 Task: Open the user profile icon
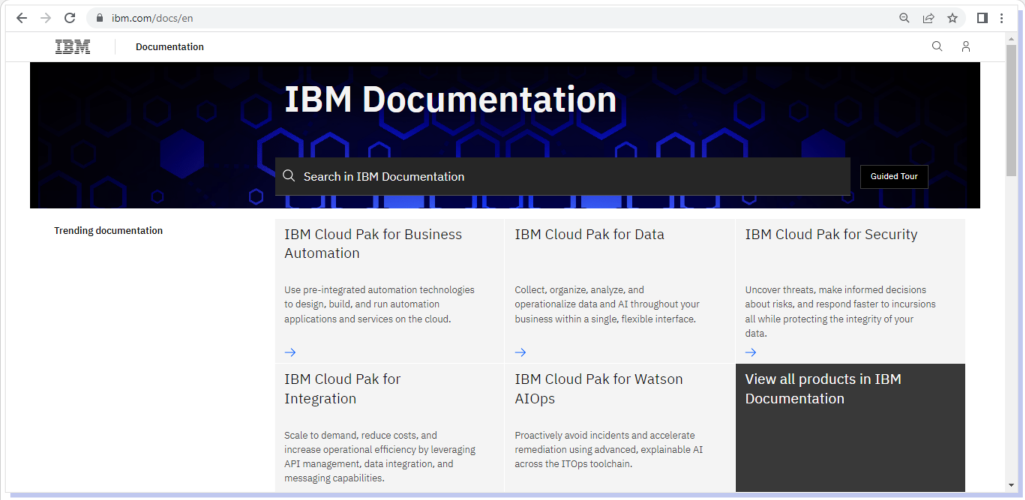point(966,46)
